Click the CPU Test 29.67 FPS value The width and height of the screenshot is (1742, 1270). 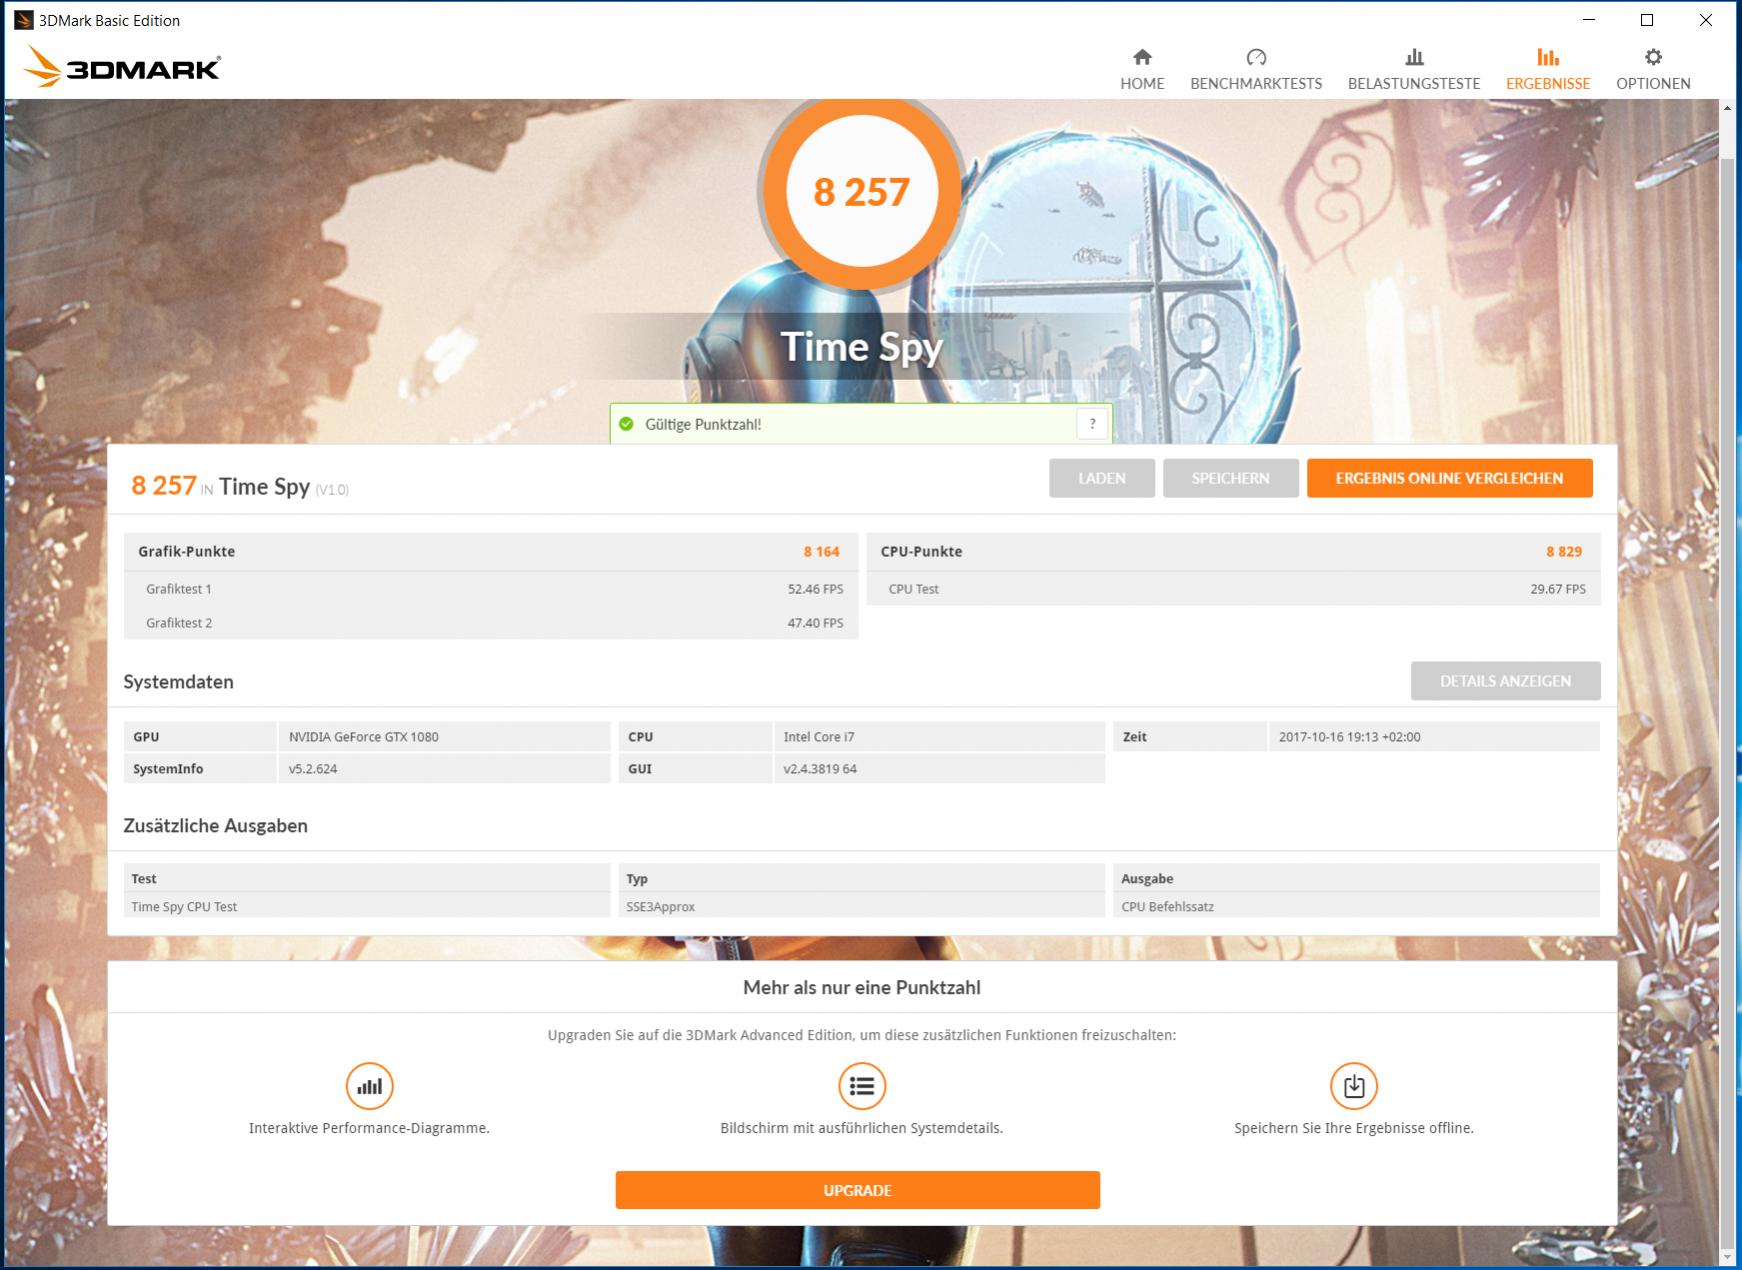coord(1557,589)
